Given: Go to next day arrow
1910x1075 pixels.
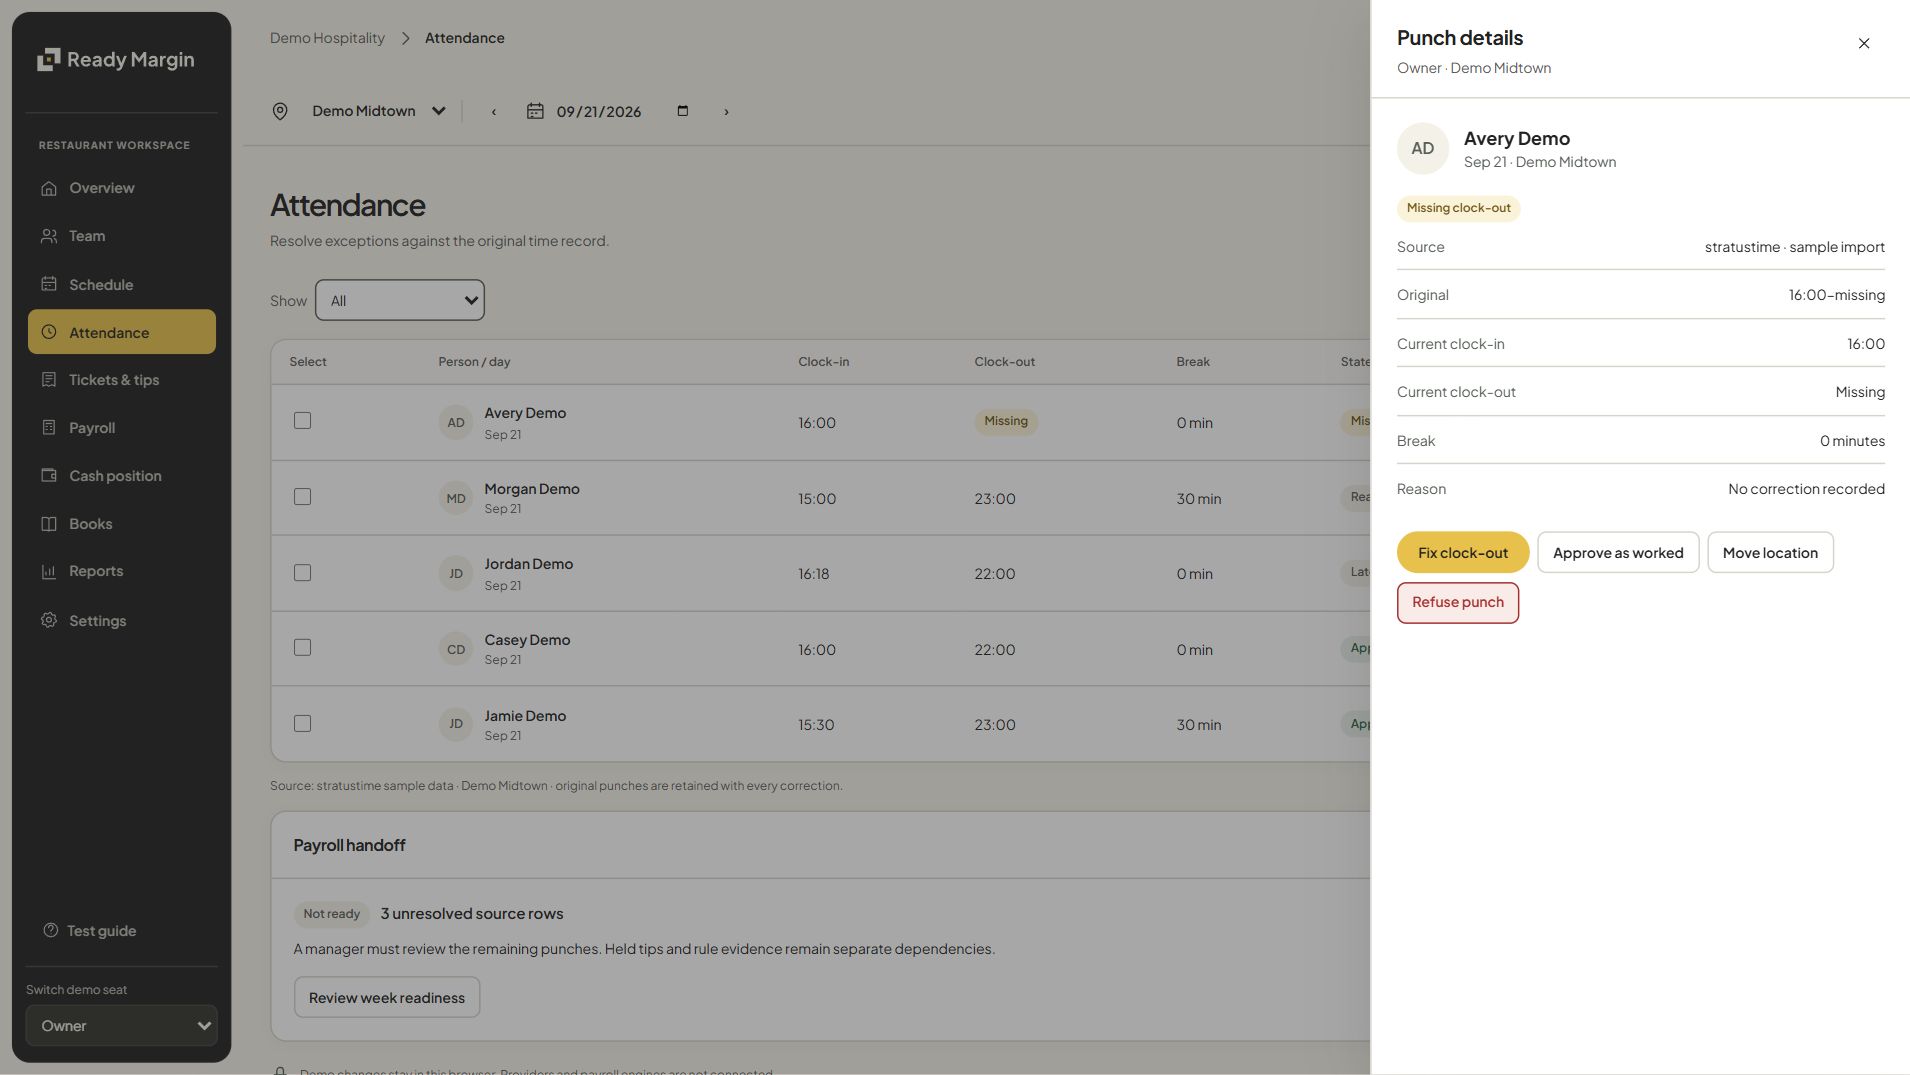Looking at the screenshot, I should [726, 112].
